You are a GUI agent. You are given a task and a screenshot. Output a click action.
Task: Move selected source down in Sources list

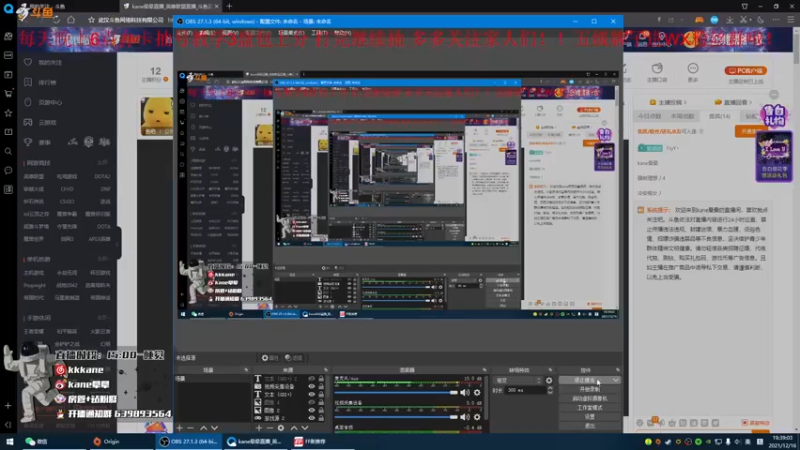point(305,428)
